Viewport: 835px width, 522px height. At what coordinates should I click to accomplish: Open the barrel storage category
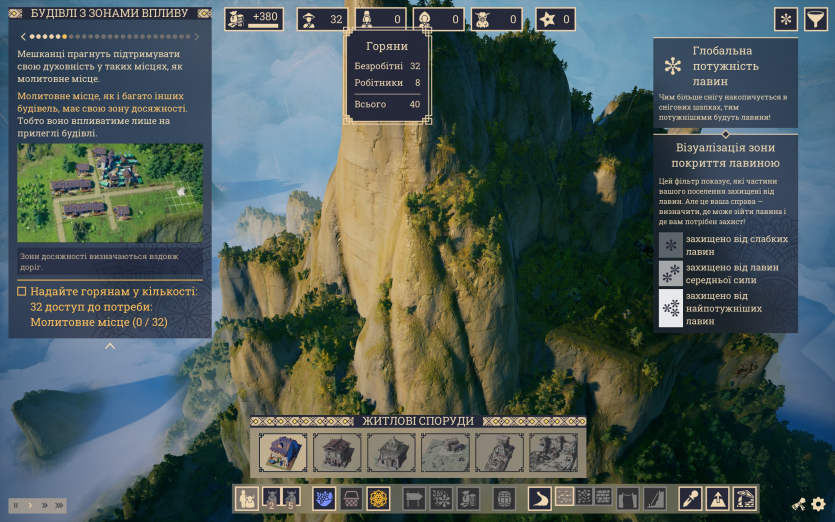click(x=505, y=497)
